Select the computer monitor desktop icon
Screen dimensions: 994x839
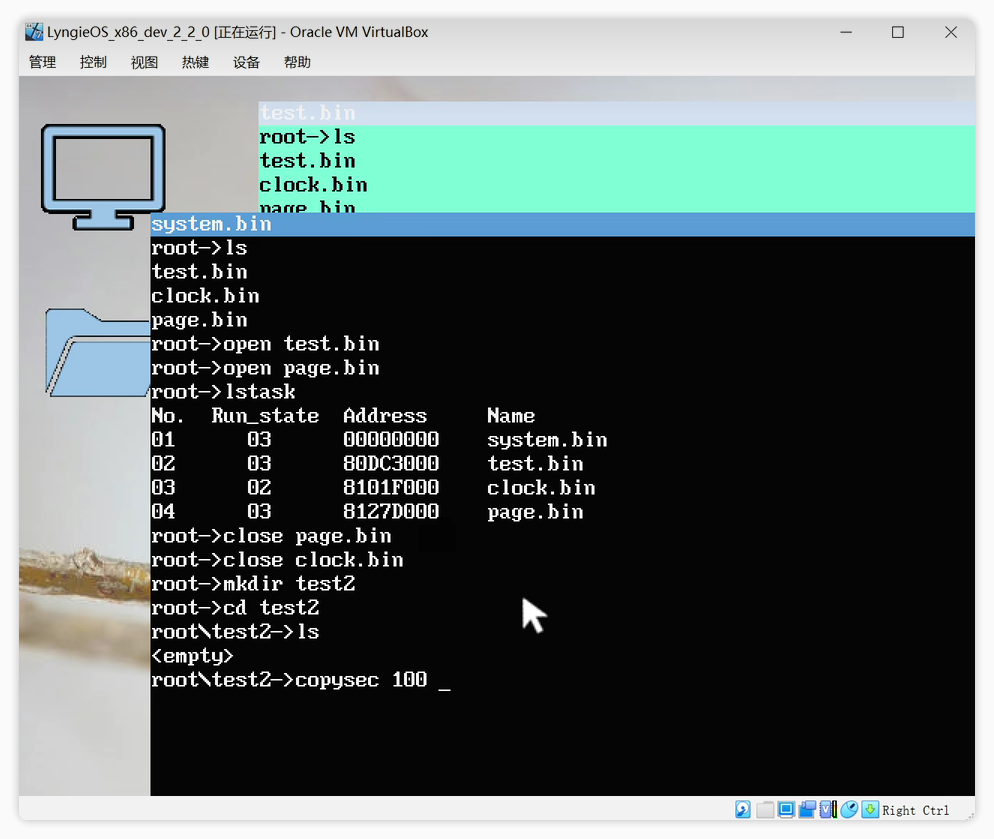point(103,173)
